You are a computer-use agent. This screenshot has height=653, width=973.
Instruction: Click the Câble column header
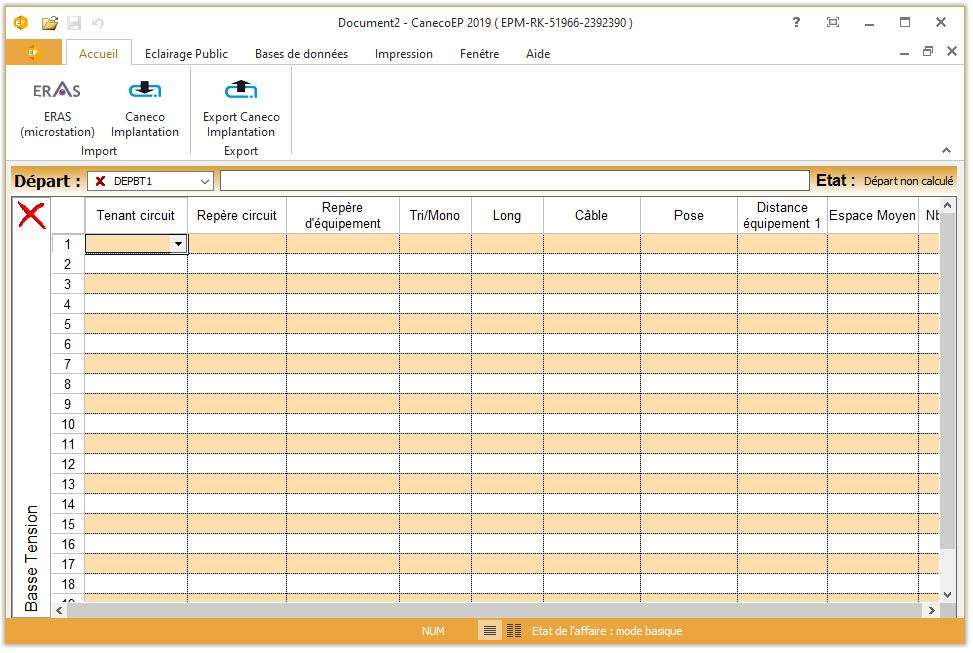[x=591, y=215]
